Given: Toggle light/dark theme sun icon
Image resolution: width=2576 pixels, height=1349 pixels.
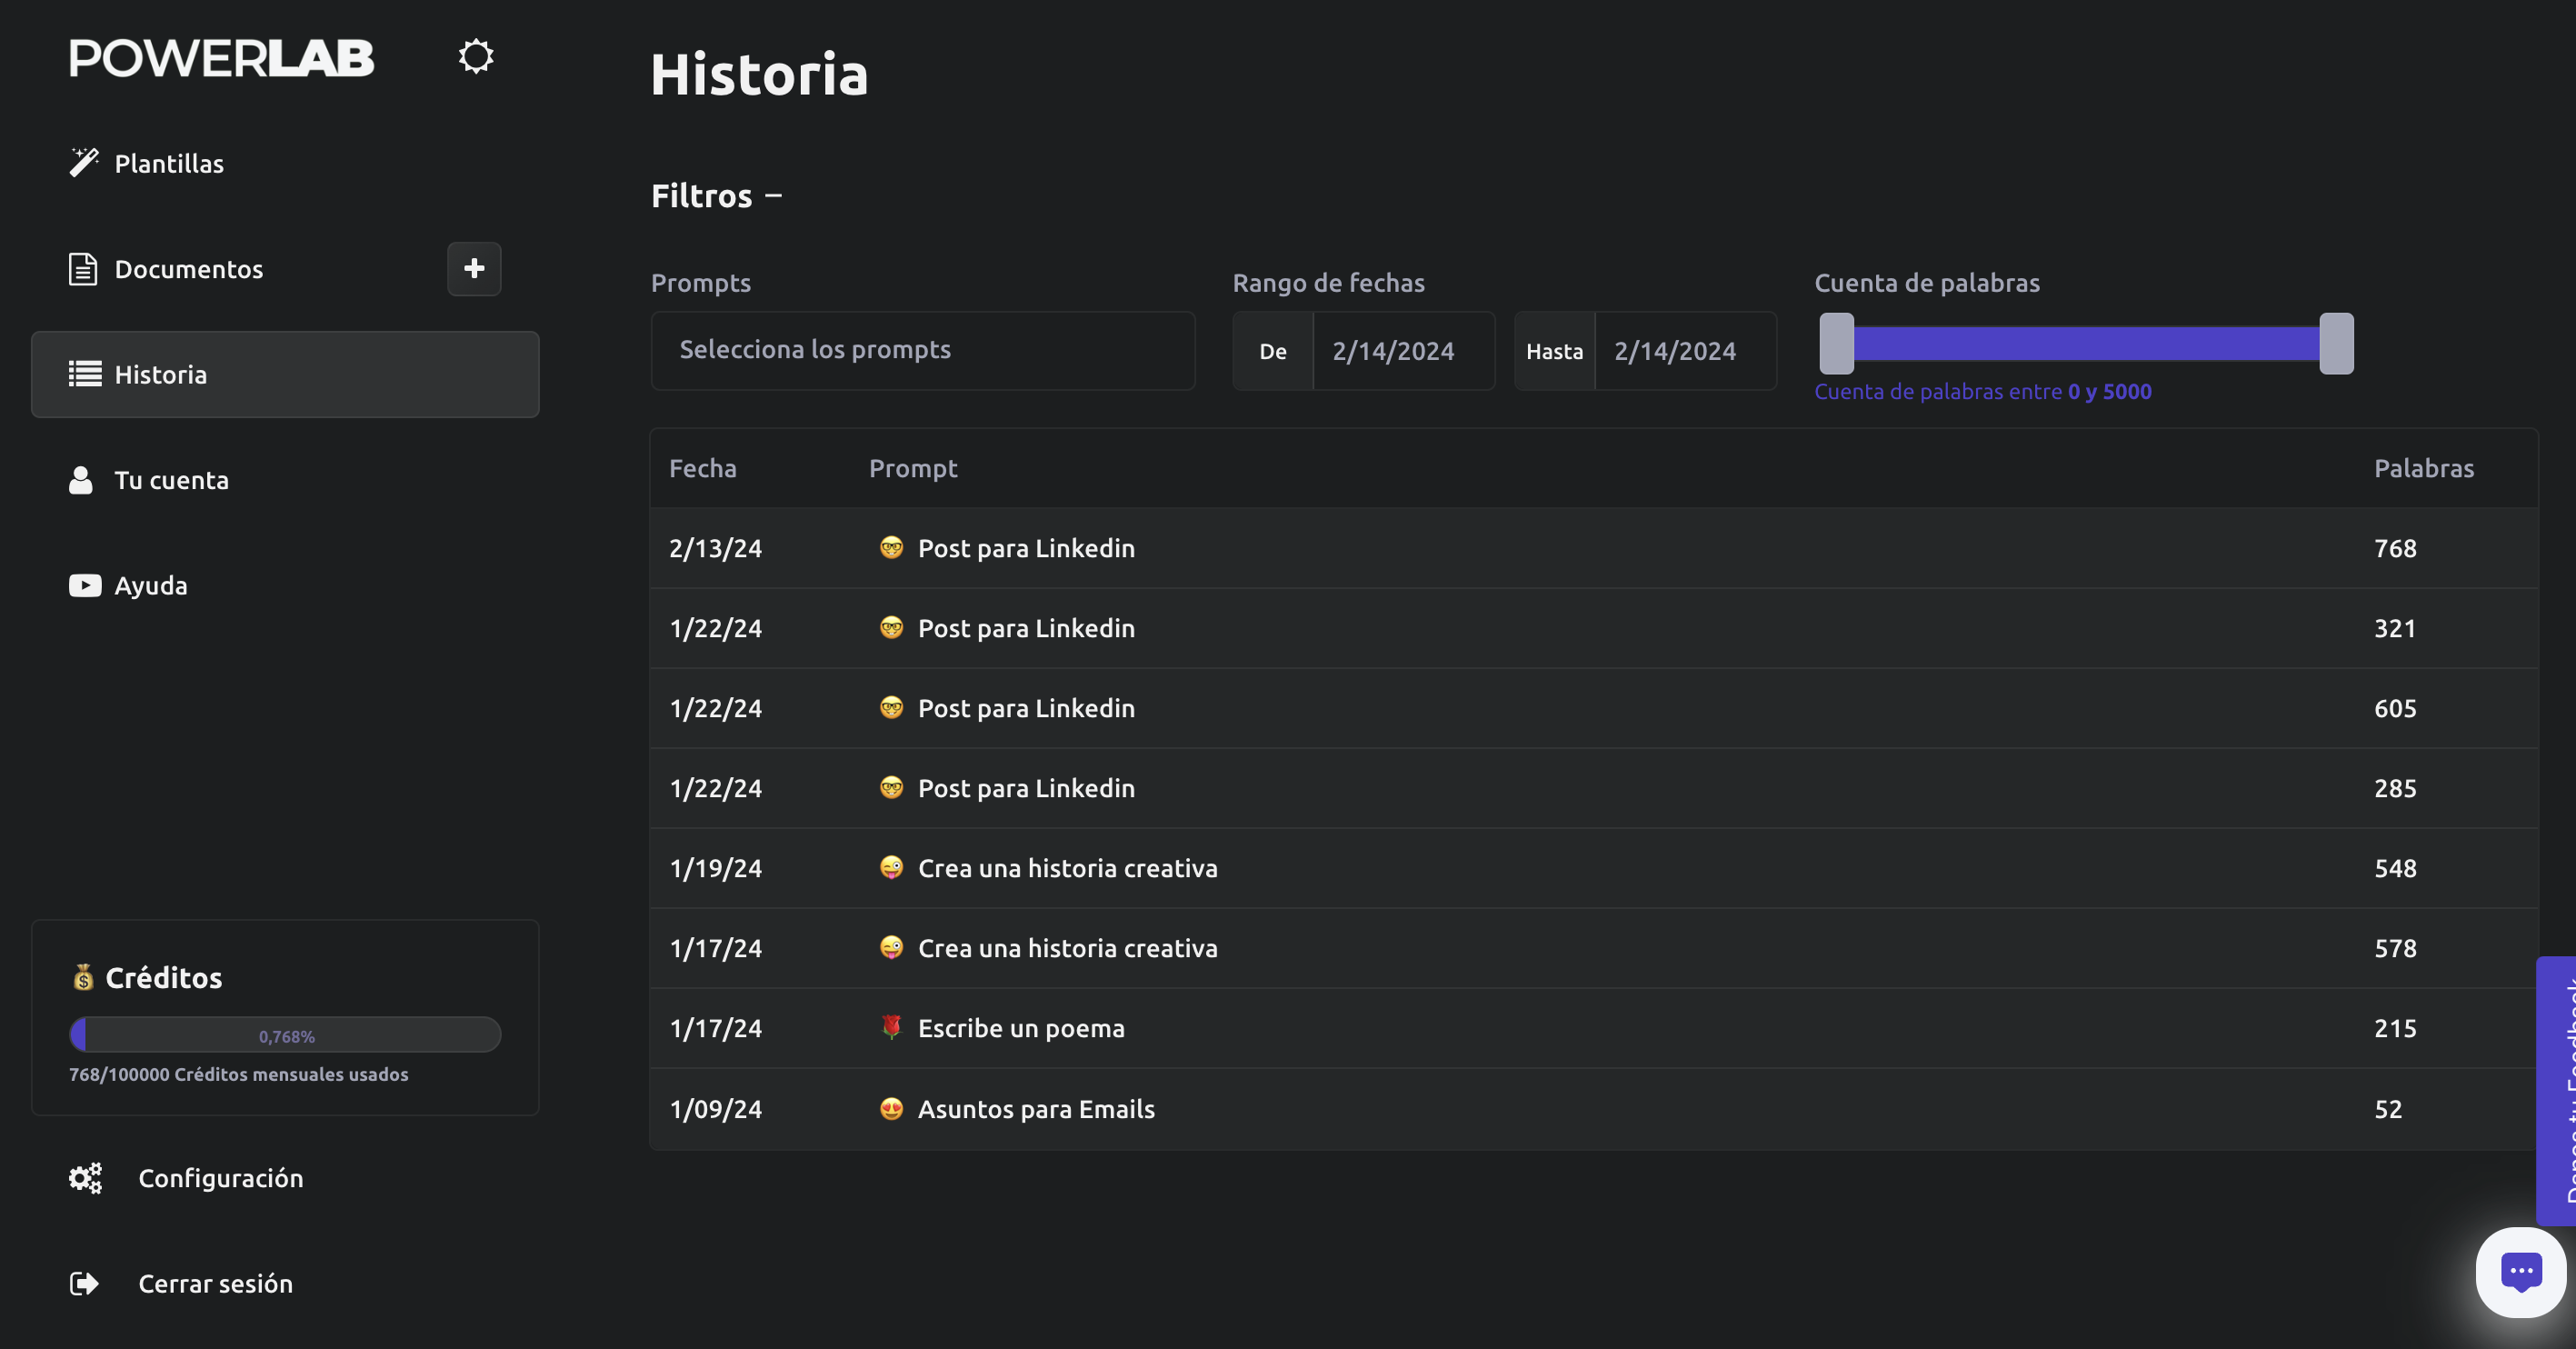Looking at the screenshot, I should pyautogui.click(x=476, y=56).
